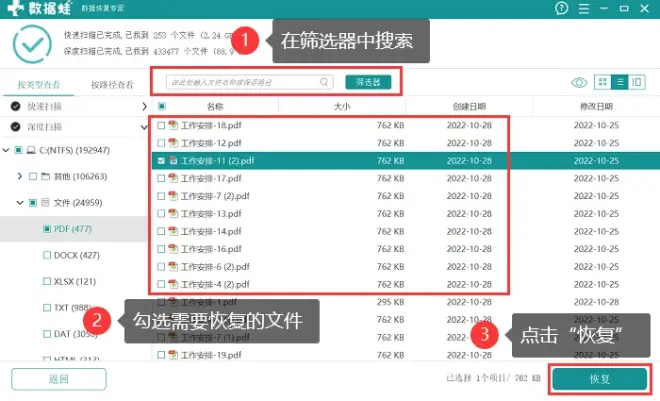Collapse the C:(NTFS) tree node
The image size is (660, 401).
click(x=6, y=150)
